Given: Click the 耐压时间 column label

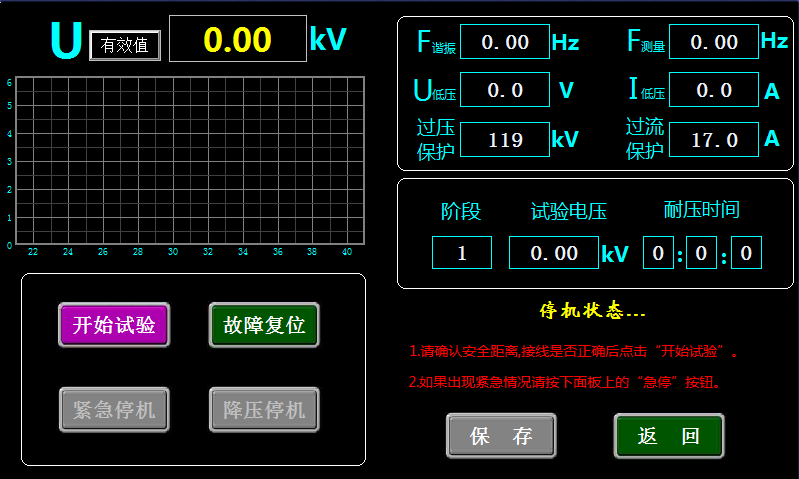Looking at the screenshot, I should [702, 209].
